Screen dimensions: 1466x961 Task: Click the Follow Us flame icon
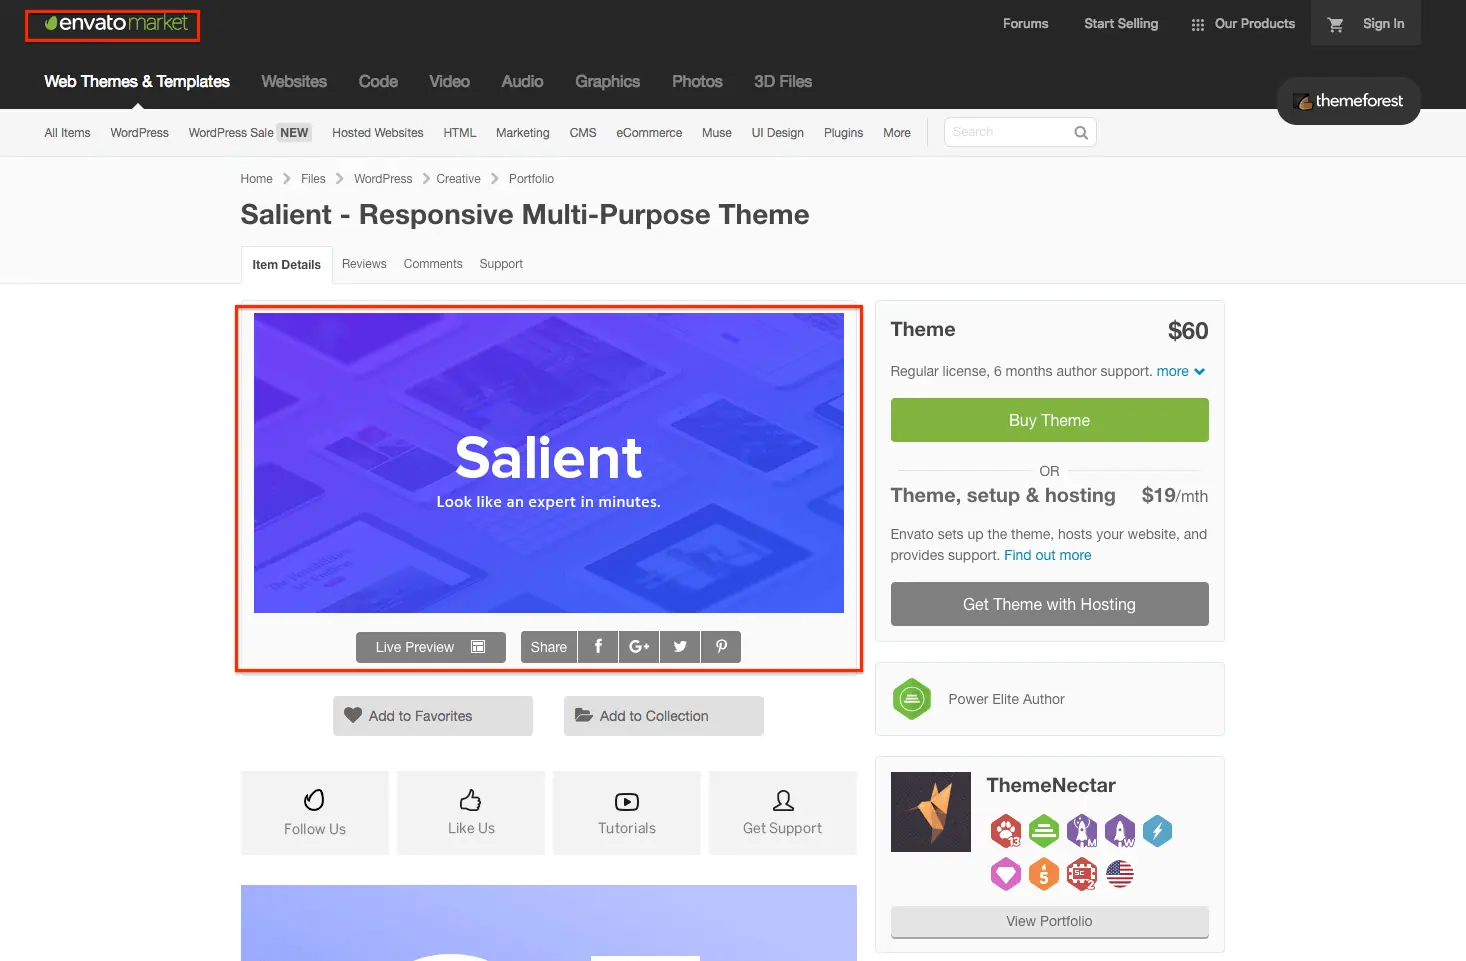point(314,800)
